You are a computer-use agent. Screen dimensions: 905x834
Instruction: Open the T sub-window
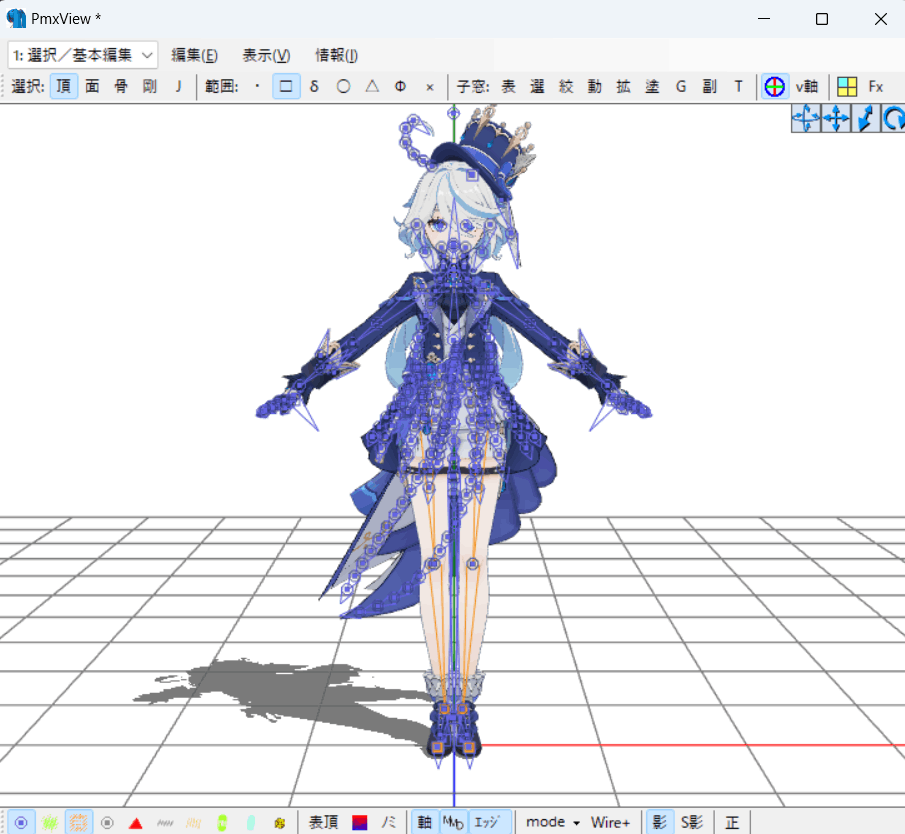[738, 87]
